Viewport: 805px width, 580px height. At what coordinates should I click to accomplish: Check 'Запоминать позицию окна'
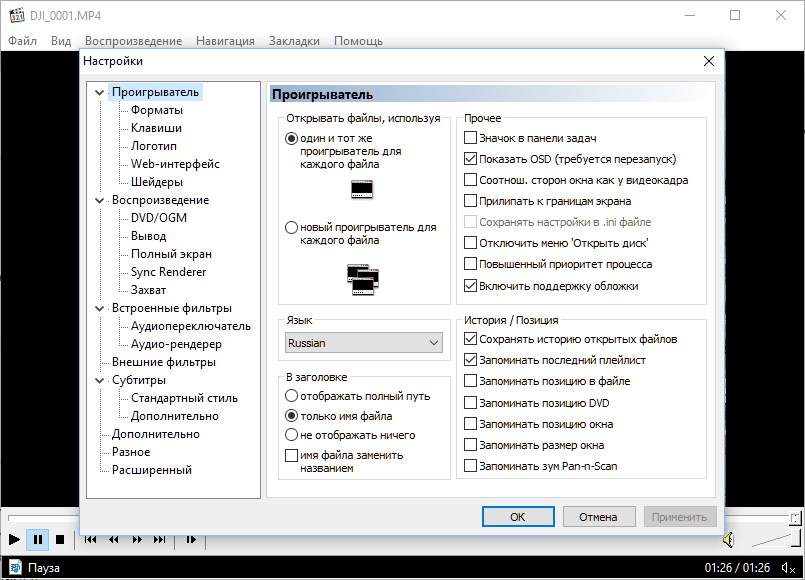click(470, 424)
